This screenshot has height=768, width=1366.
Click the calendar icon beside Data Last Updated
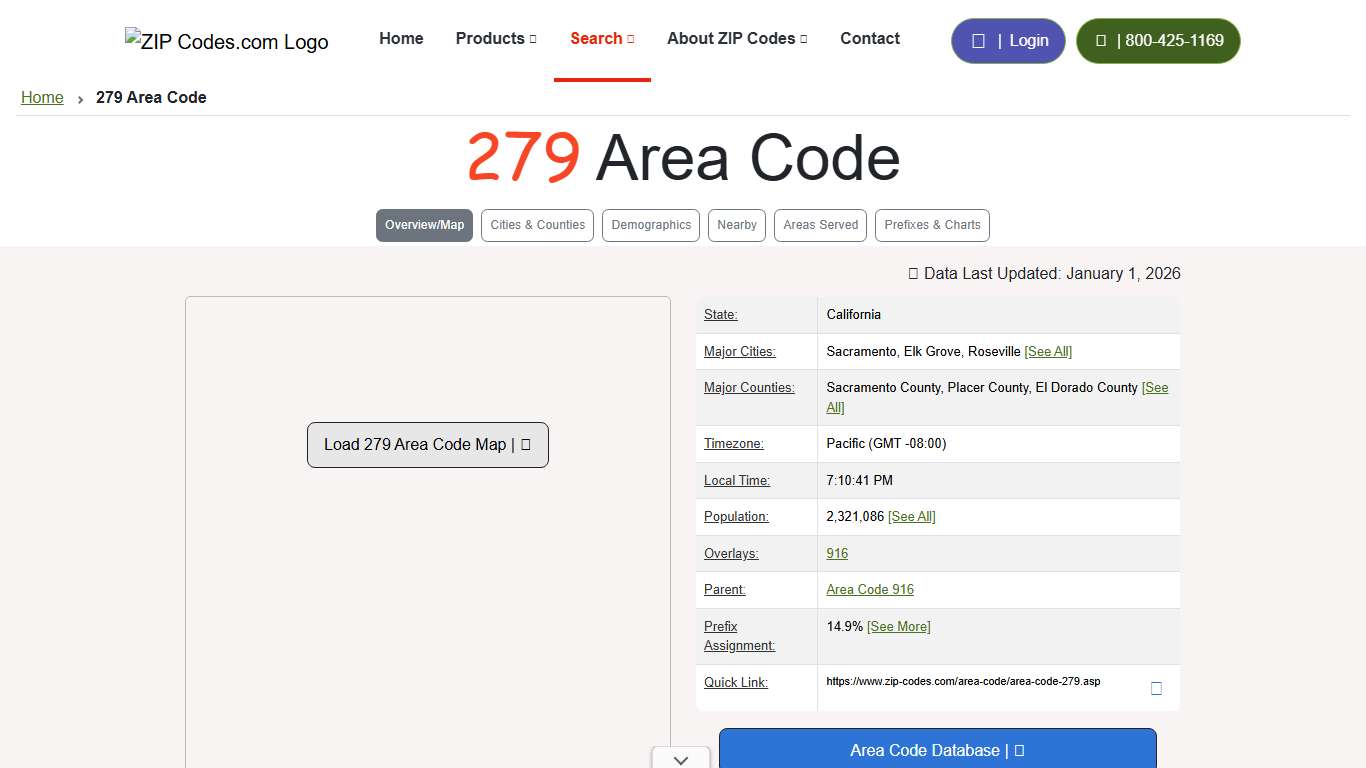(x=912, y=273)
